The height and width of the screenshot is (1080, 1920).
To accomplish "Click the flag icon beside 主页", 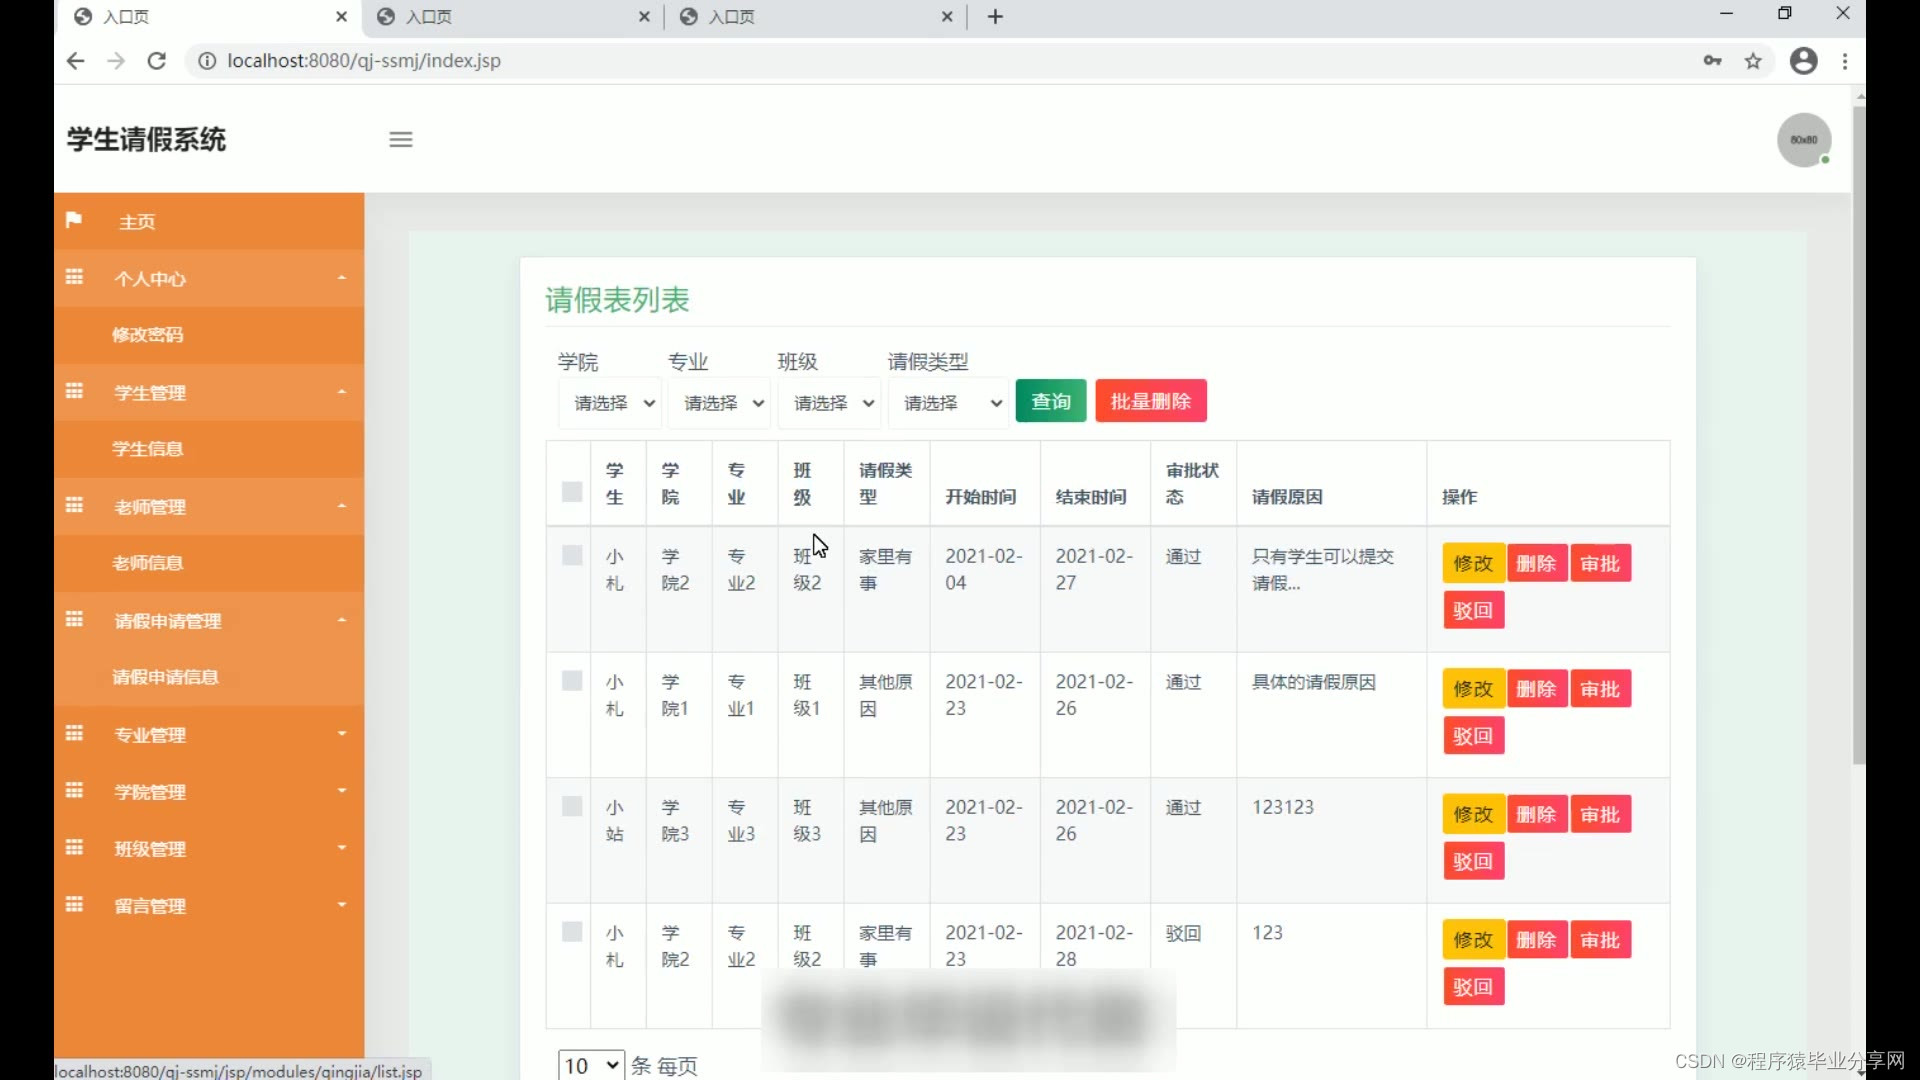I will (74, 220).
